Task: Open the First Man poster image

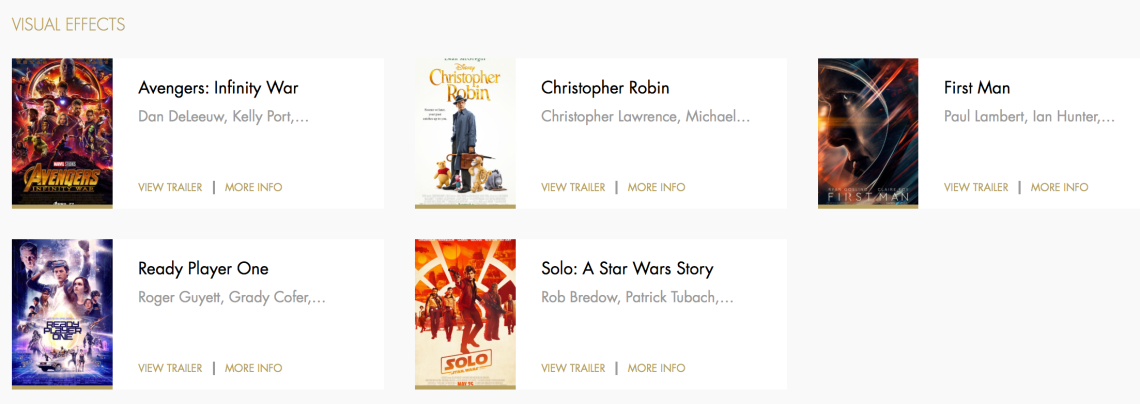Action: [x=868, y=133]
